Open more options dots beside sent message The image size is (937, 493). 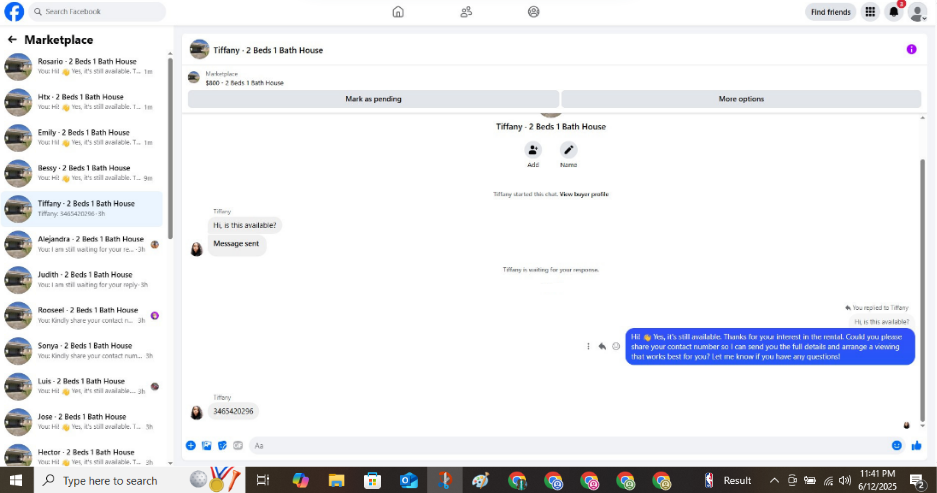tap(588, 347)
